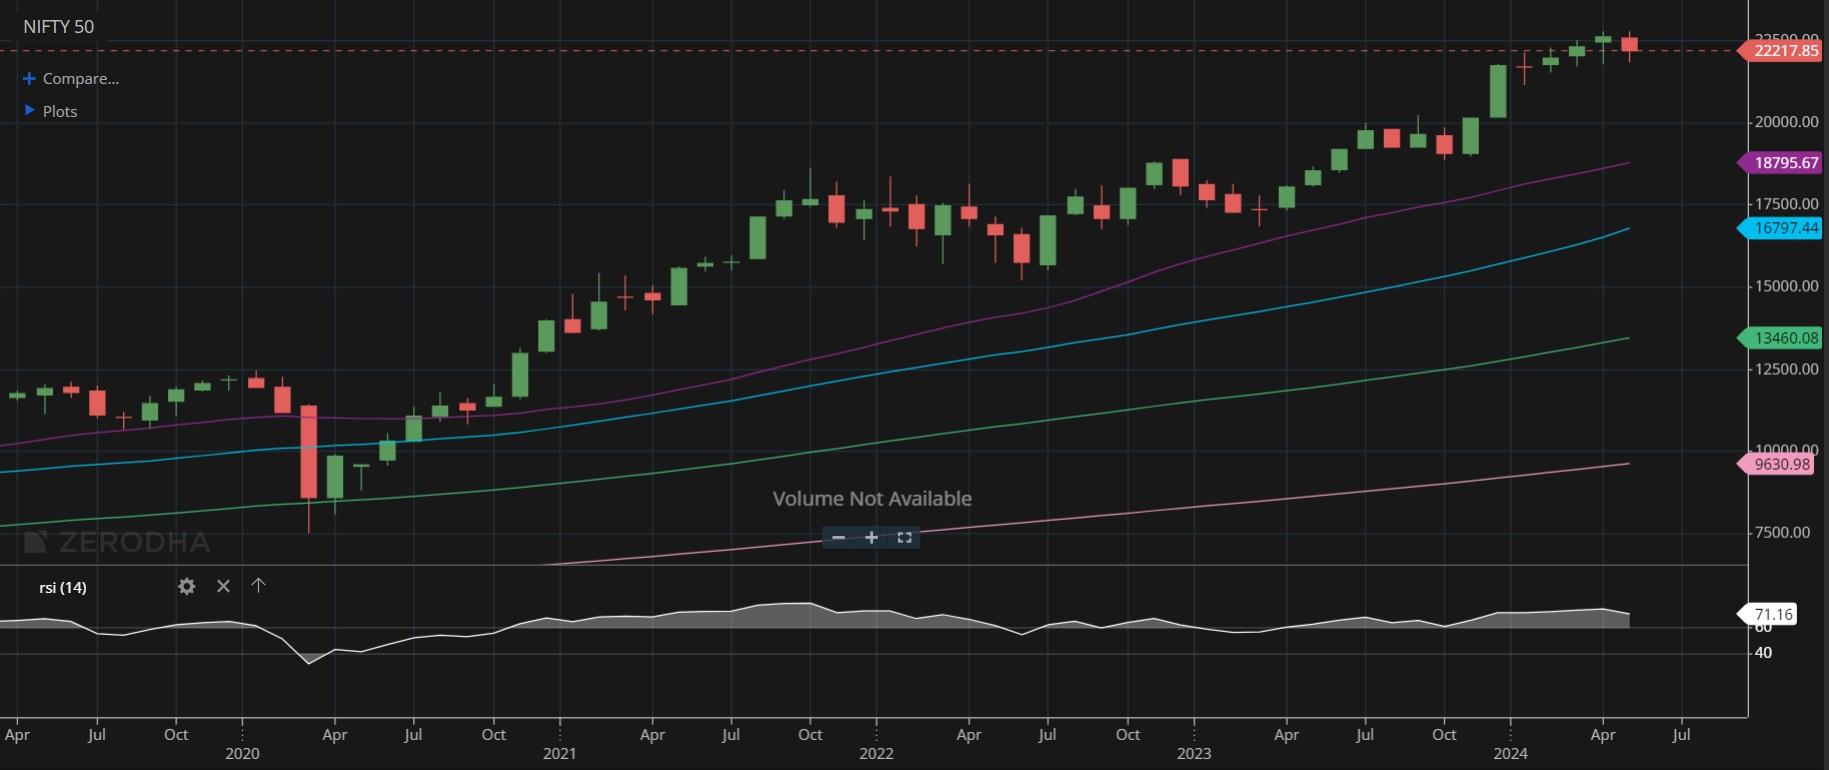The width and height of the screenshot is (1829, 770).
Task: Click the 15000.00 price axis label
Action: point(1787,286)
